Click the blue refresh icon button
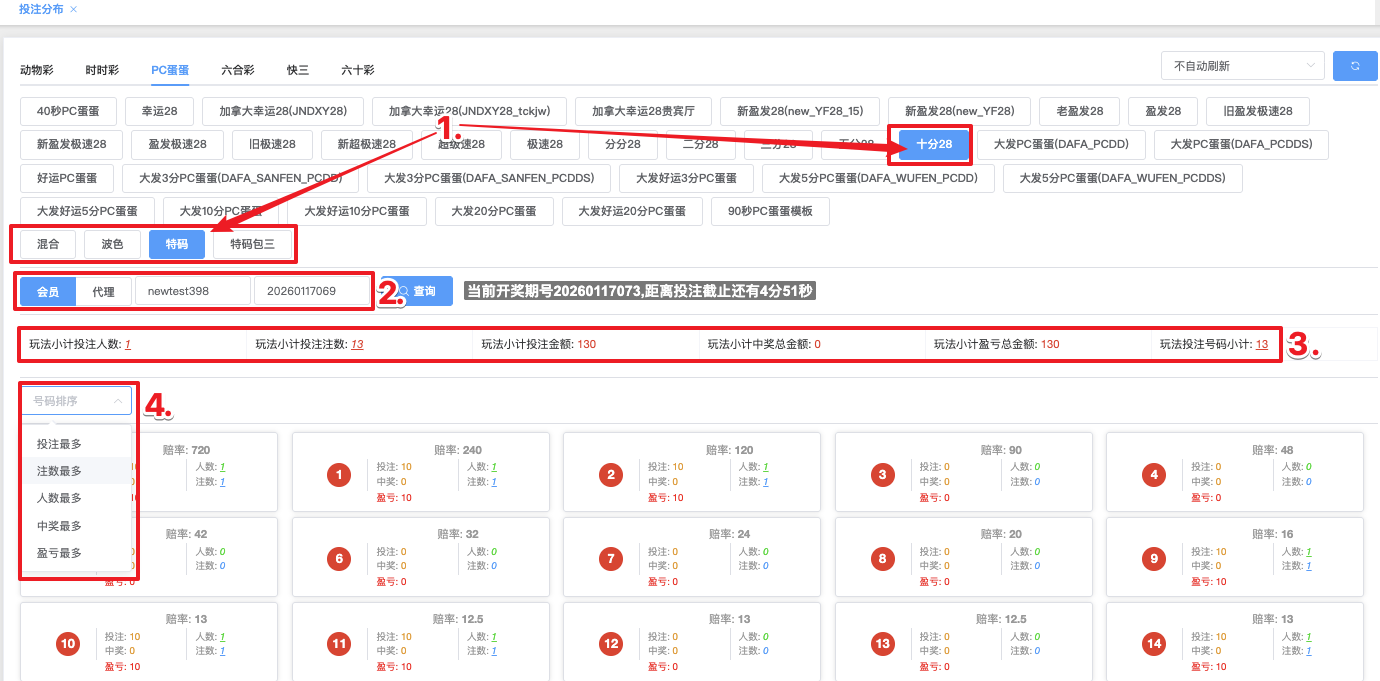Screen dimensions: 1380x681 pyautogui.click(x=1355, y=66)
